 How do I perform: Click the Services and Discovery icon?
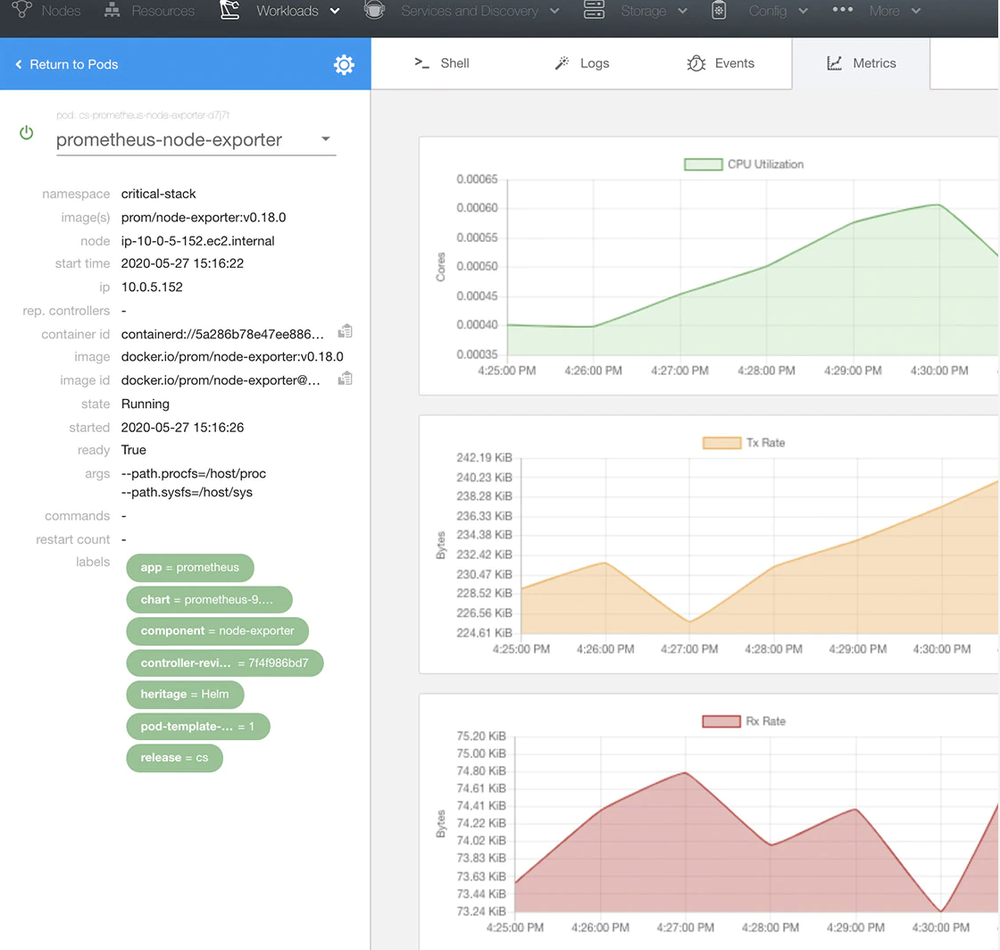pos(374,10)
